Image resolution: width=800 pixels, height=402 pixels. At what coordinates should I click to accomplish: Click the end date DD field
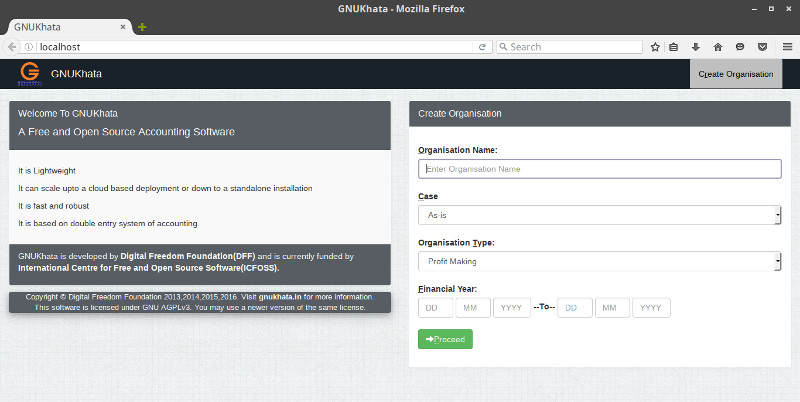click(575, 308)
